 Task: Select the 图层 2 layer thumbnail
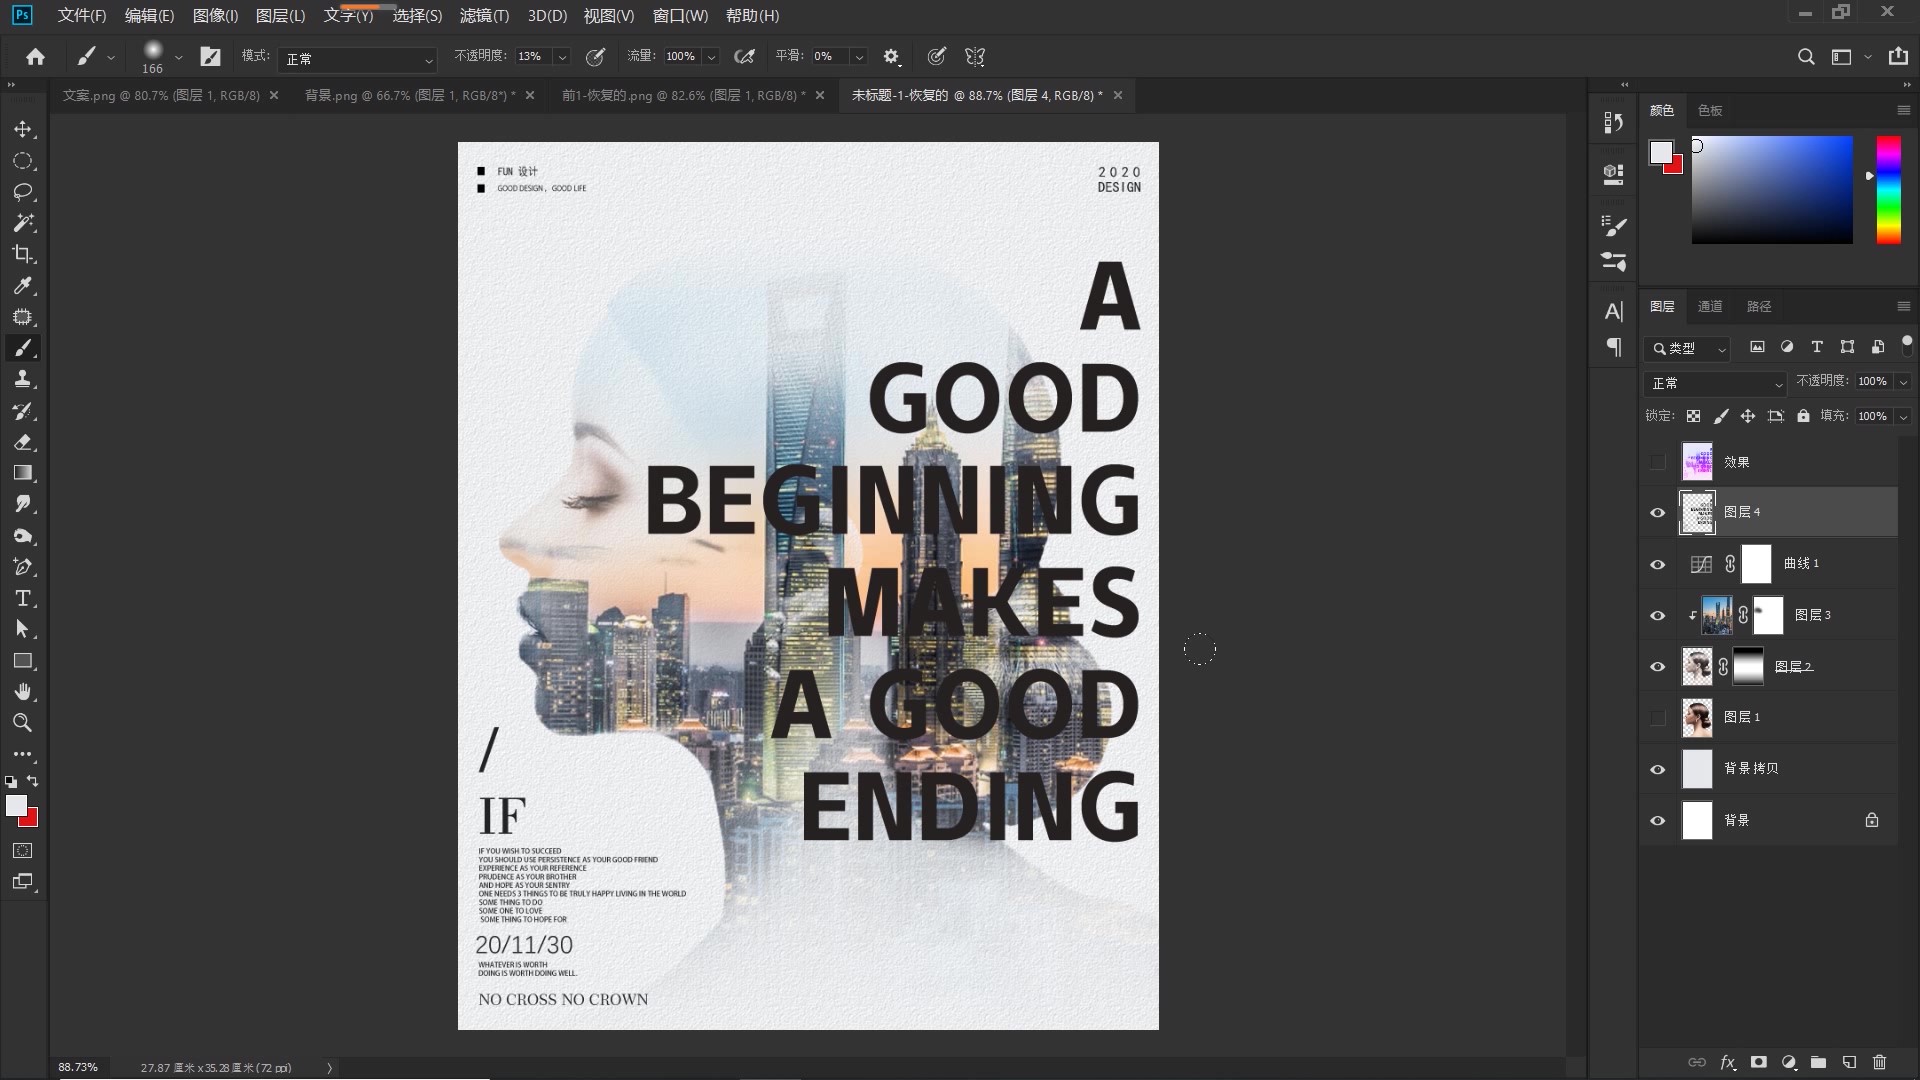tap(1697, 667)
